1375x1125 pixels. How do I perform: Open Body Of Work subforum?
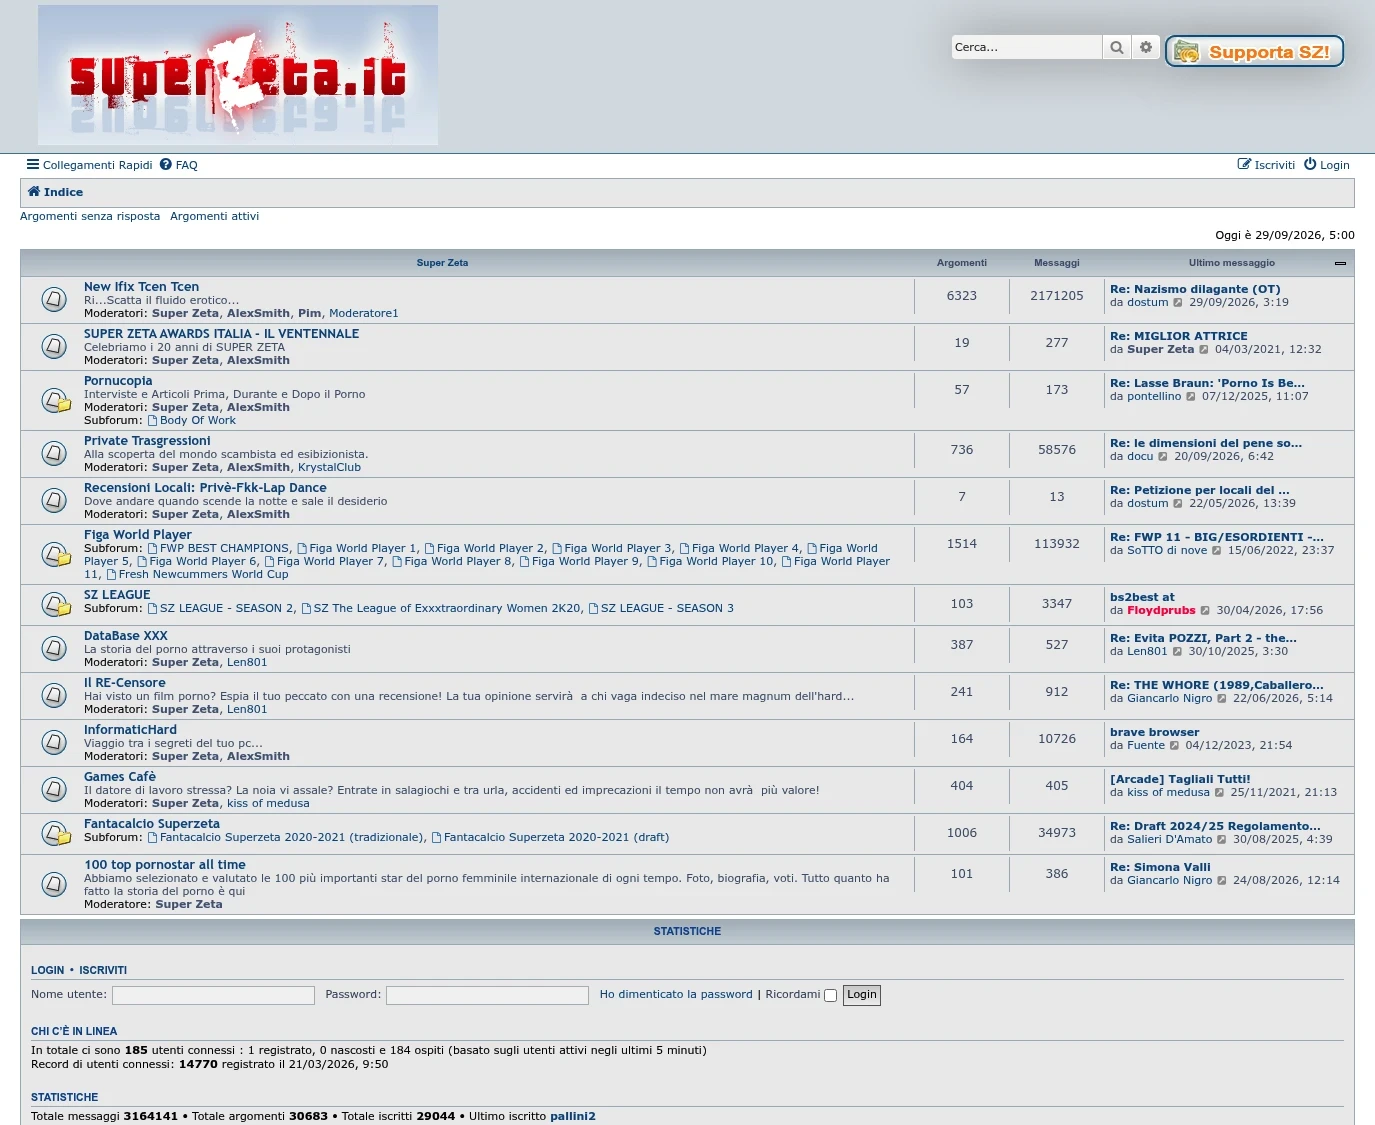pyautogui.click(x=191, y=420)
